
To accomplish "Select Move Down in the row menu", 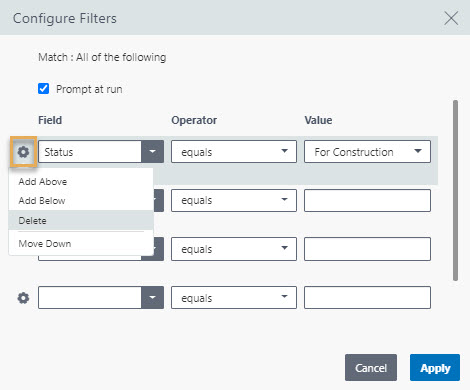I will 45,244.
